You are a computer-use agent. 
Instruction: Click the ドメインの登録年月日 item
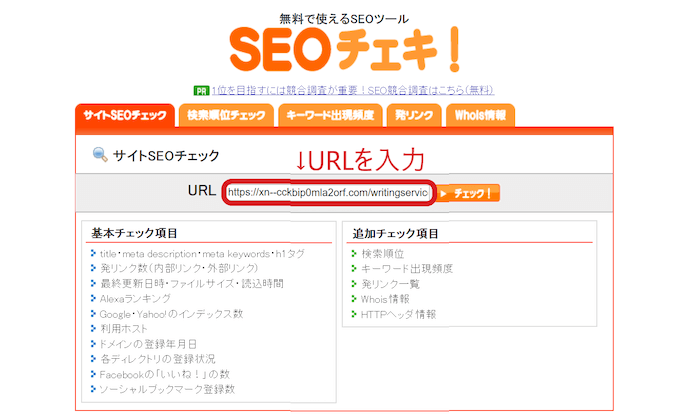(148, 344)
